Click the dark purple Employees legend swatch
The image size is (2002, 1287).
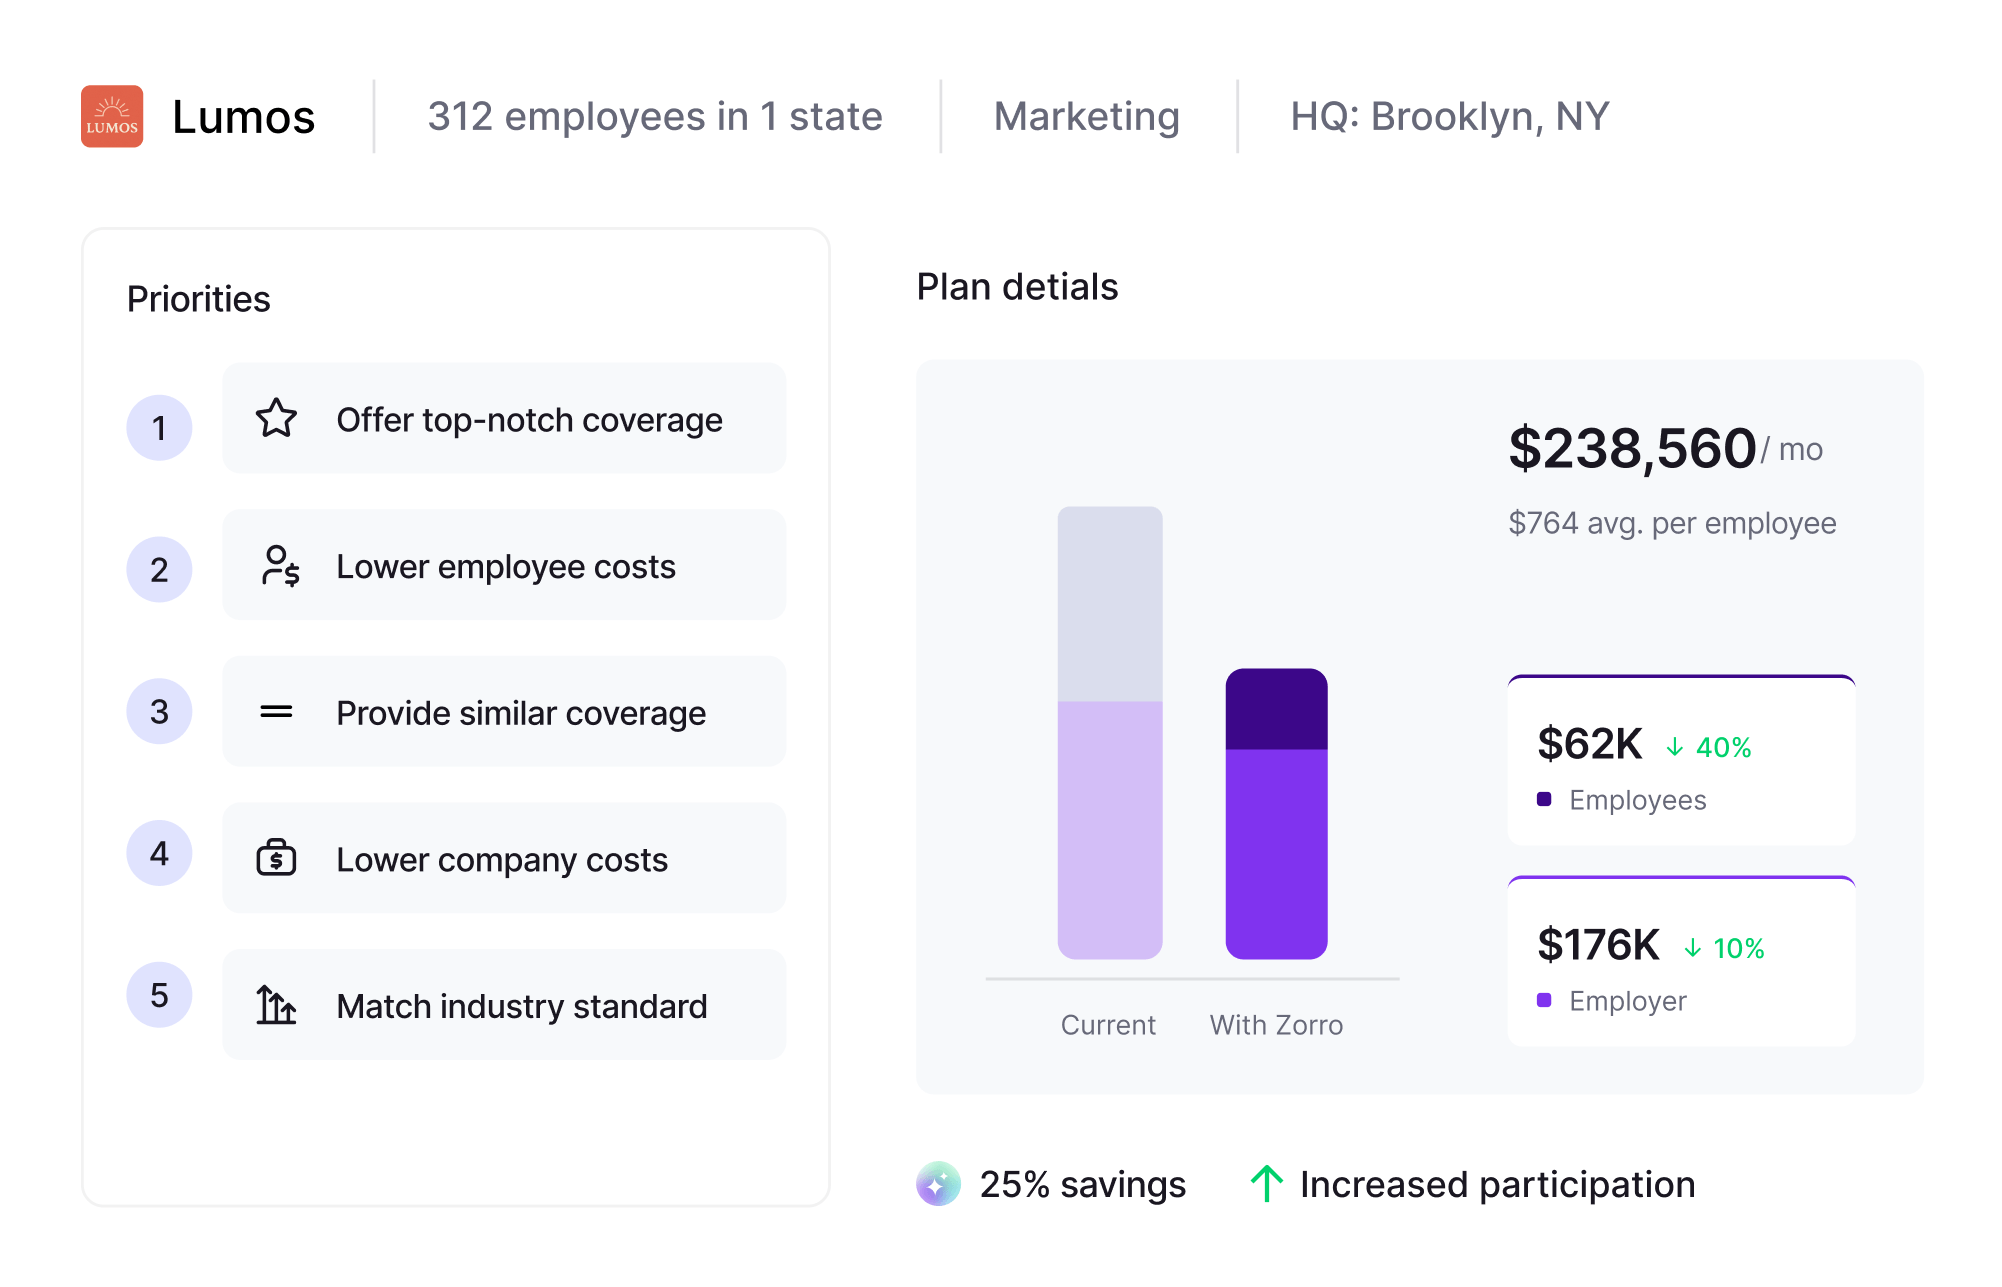[x=1544, y=799]
